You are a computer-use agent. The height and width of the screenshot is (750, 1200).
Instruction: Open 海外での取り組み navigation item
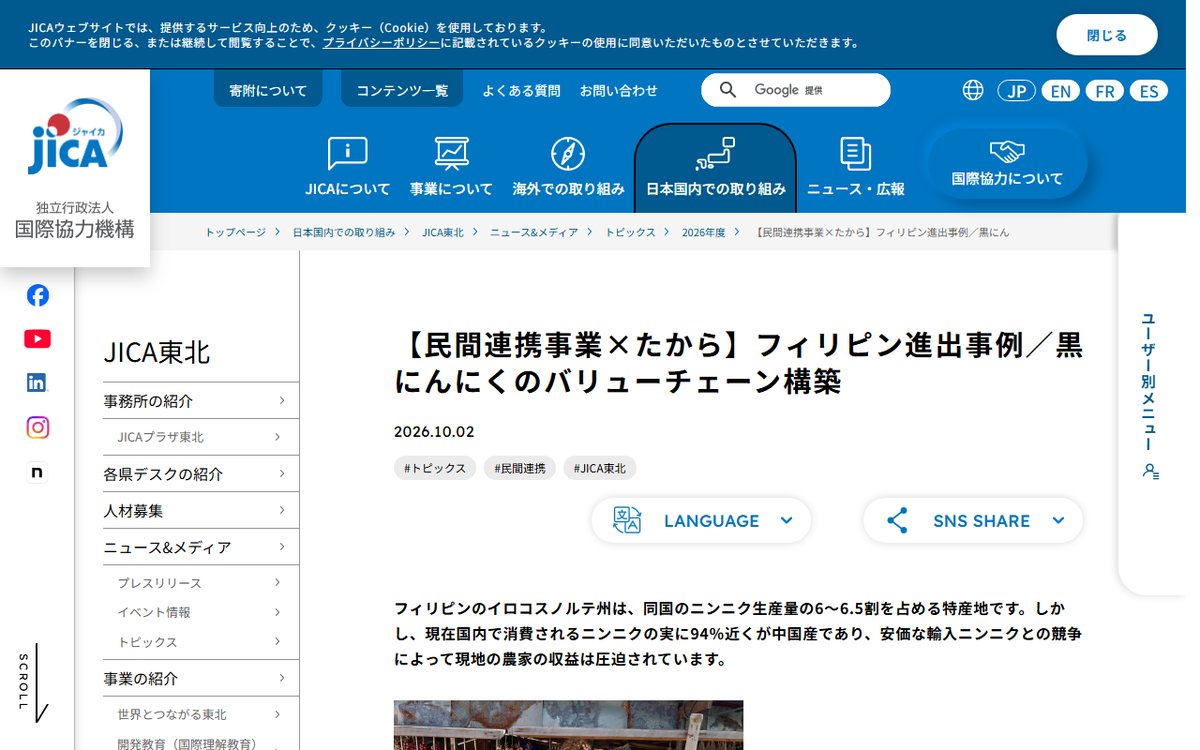point(568,167)
